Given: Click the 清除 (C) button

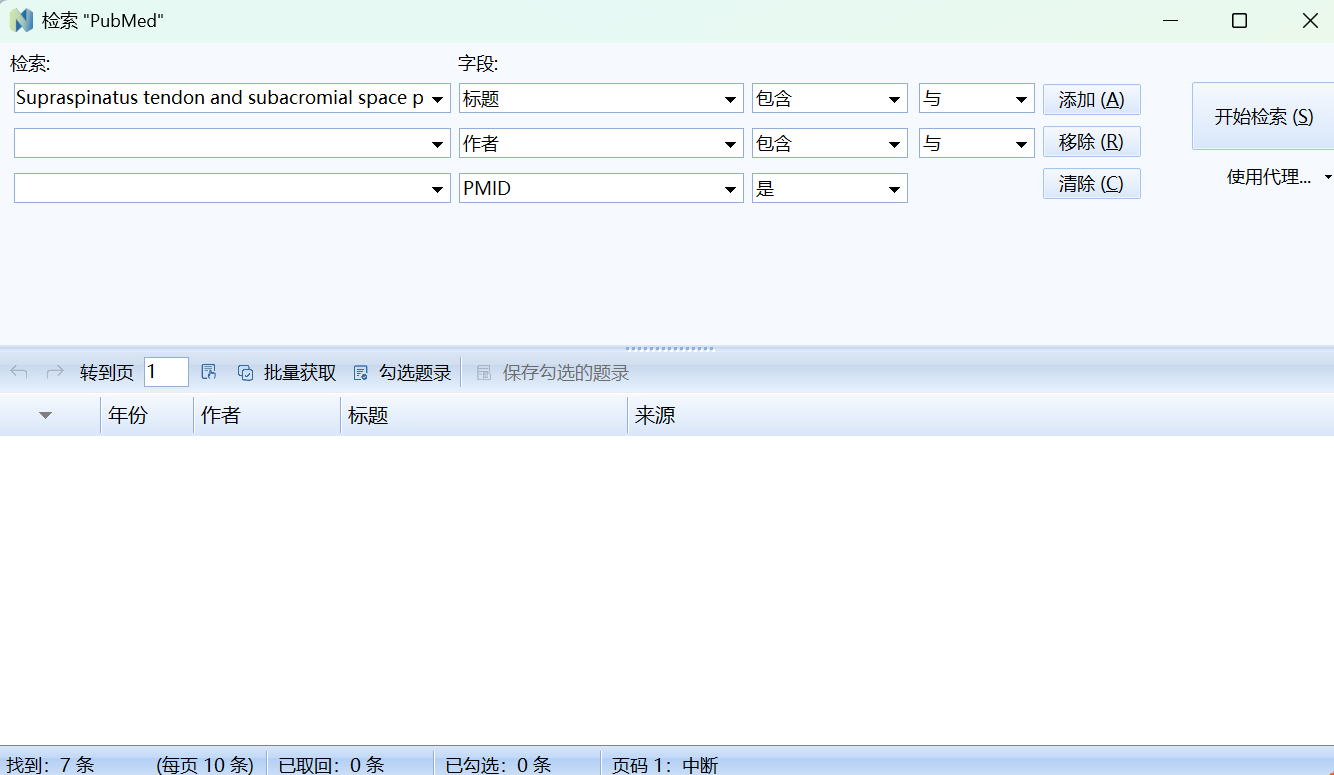Looking at the screenshot, I should (x=1092, y=184).
